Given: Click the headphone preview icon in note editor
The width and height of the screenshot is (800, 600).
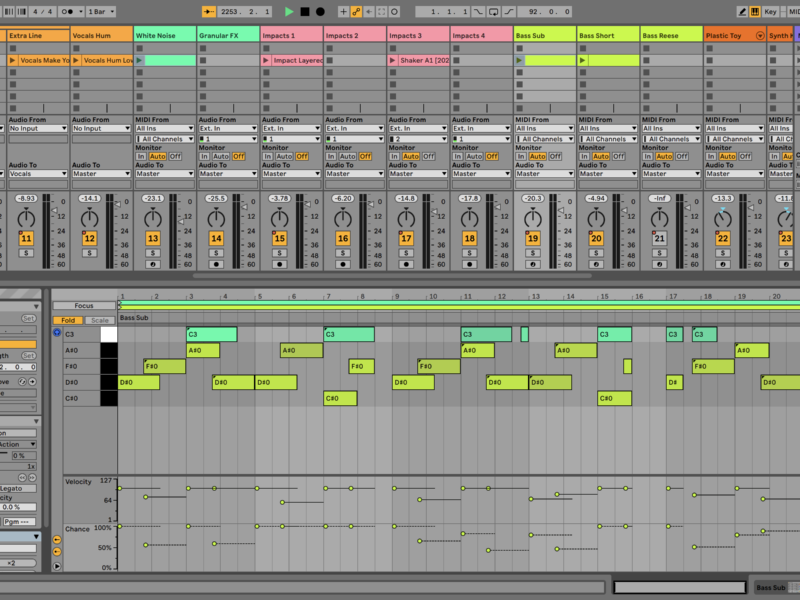Looking at the screenshot, I should pyautogui.click(x=57, y=332).
